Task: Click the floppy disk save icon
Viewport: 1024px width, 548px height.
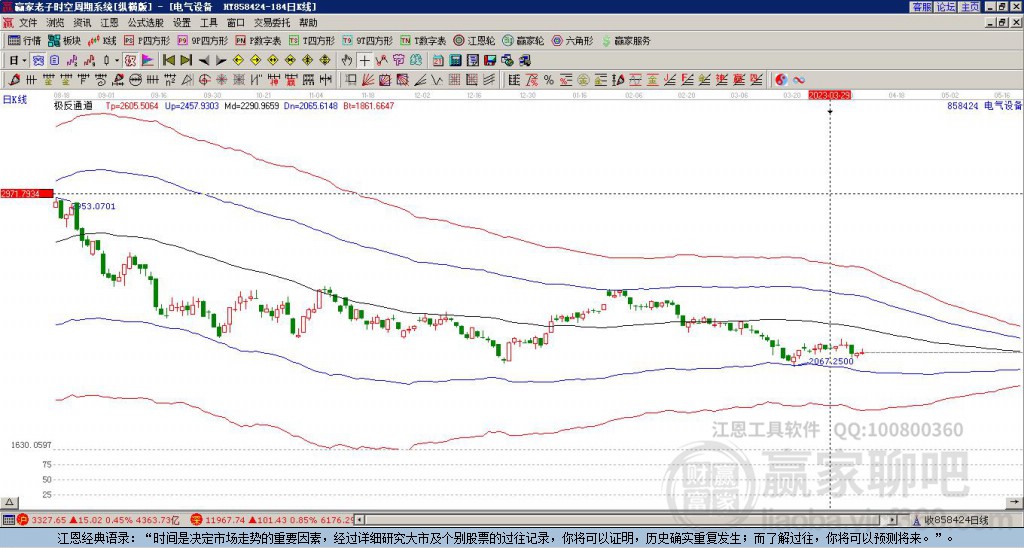Action: coord(490,61)
